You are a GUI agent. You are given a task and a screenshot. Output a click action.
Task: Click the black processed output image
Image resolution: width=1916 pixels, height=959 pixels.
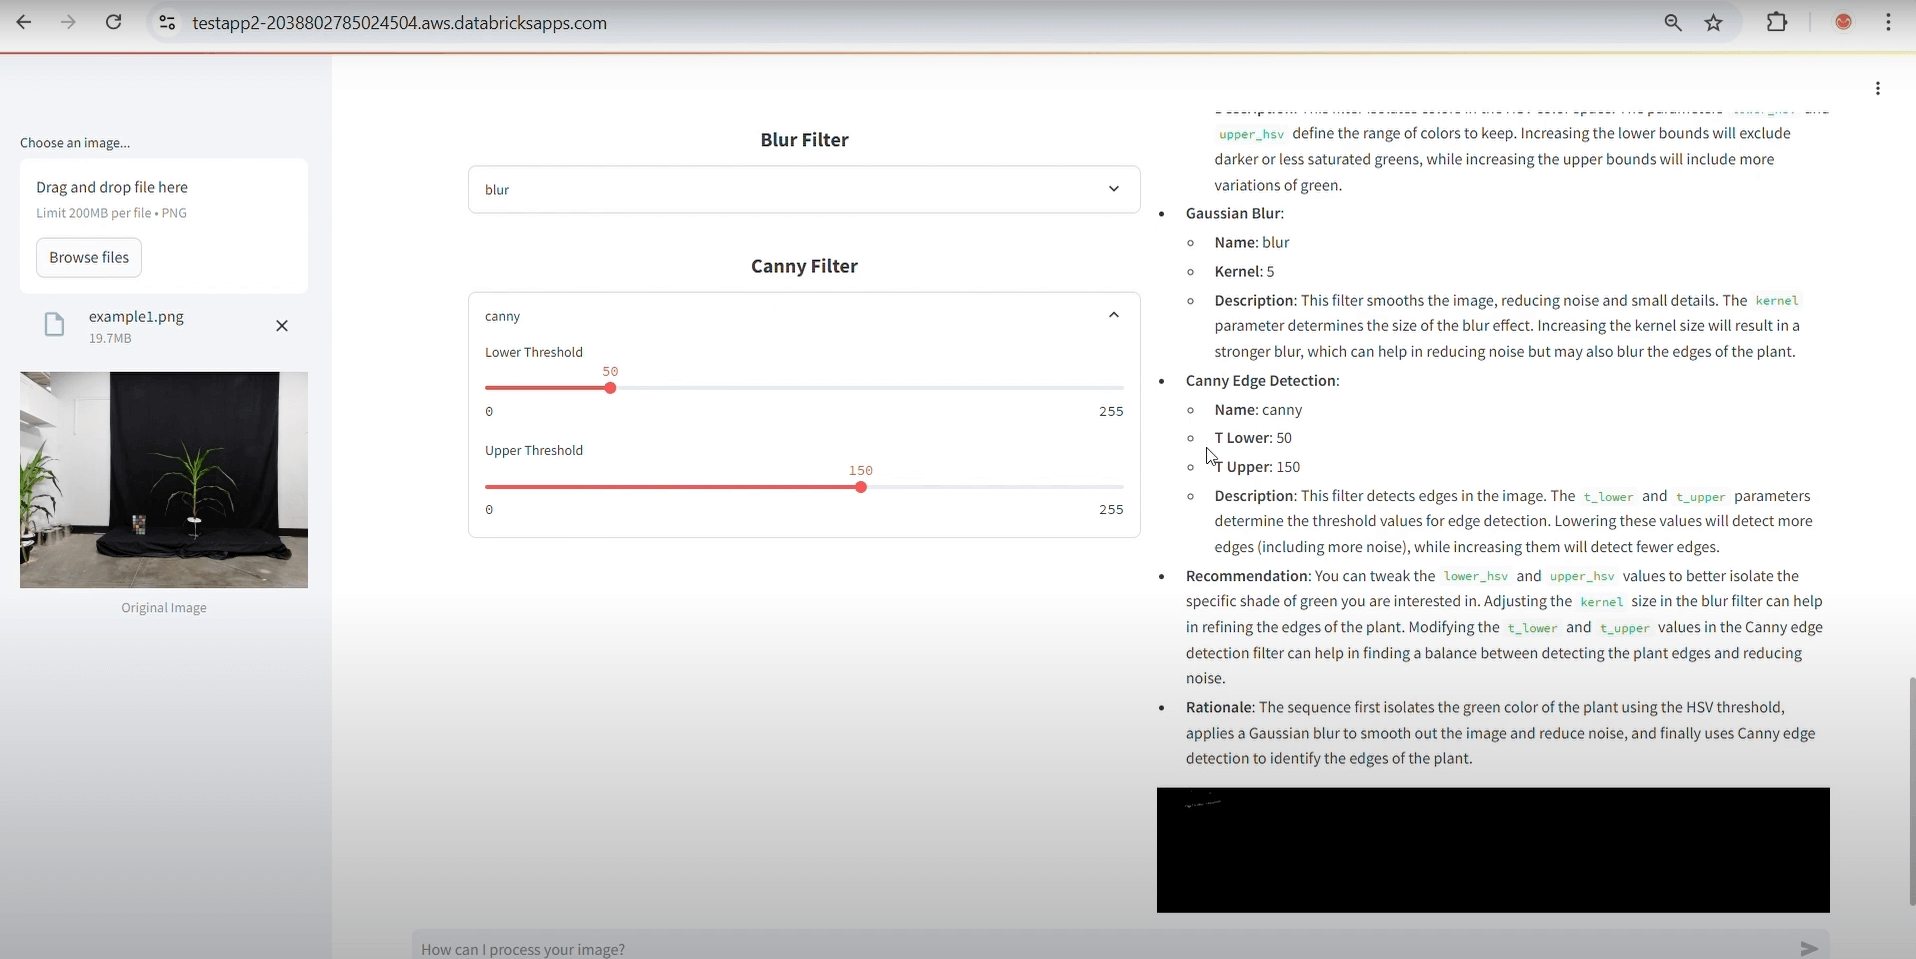[1493, 850]
